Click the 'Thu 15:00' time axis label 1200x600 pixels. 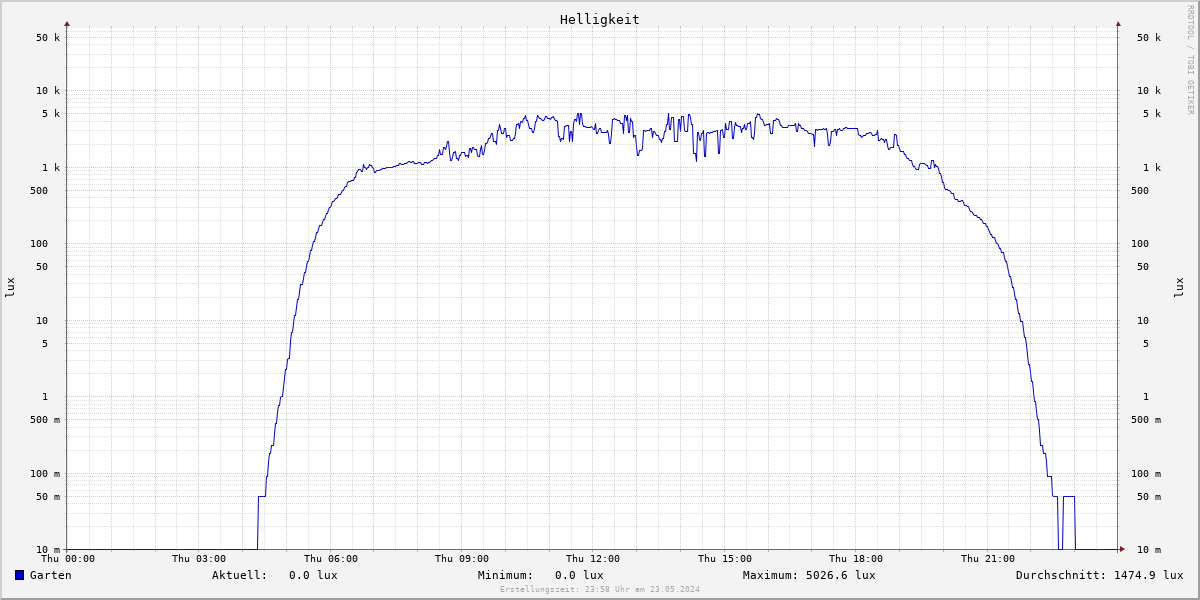(725, 559)
